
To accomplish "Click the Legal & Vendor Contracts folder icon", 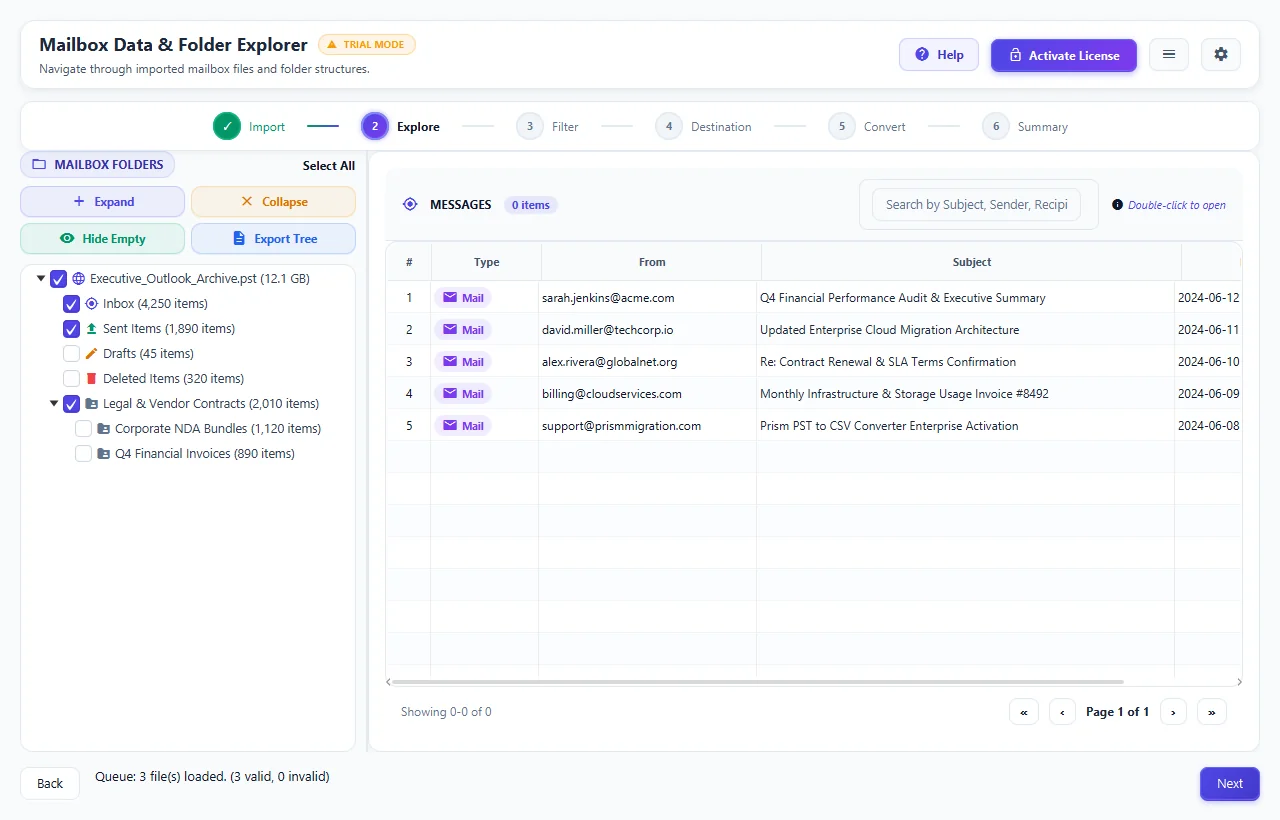I will tap(92, 404).
